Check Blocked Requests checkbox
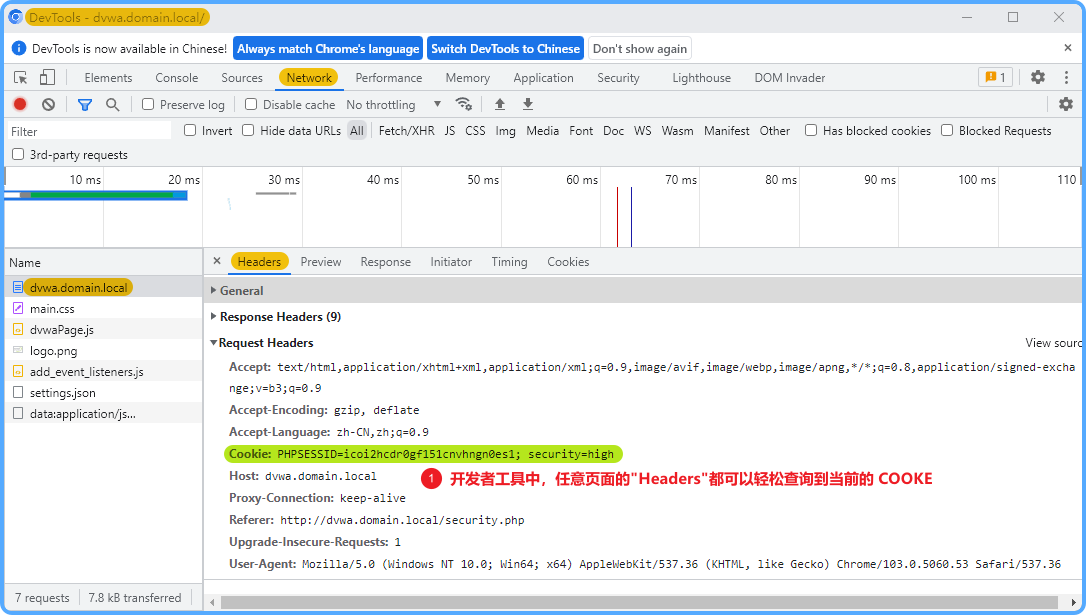Screen dimensions: 1086x615 tap(947, 130)
